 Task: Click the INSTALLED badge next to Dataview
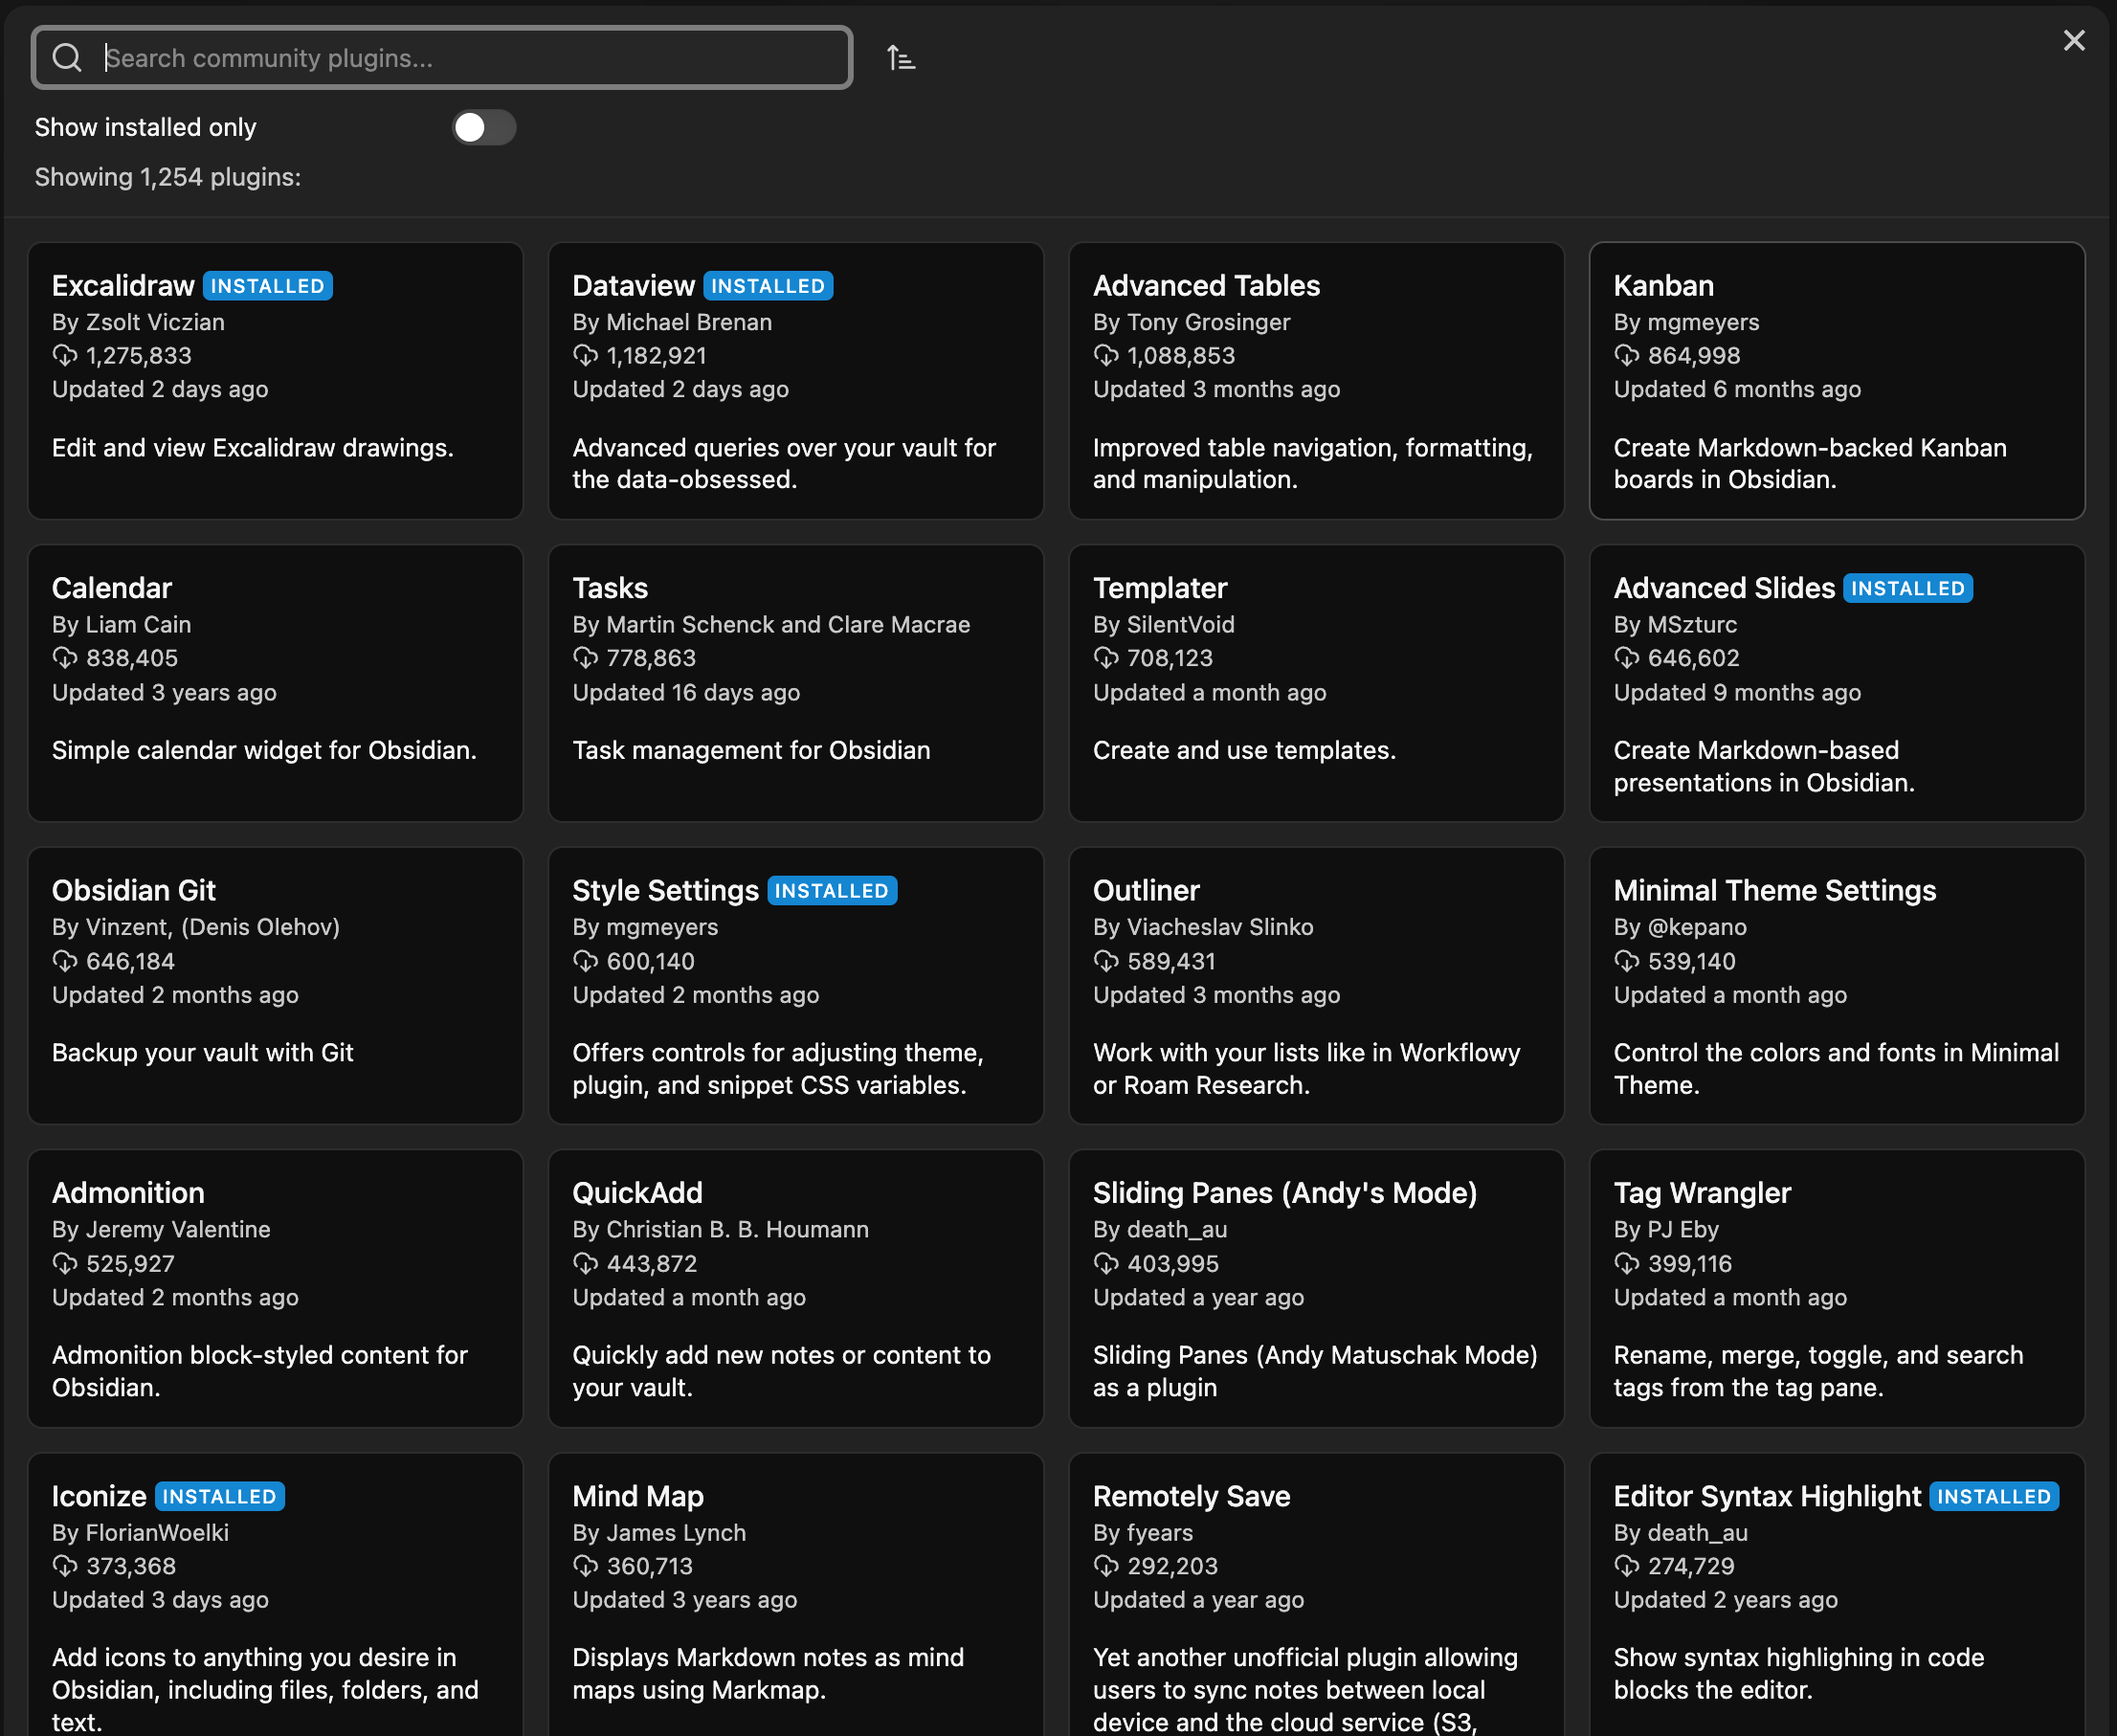tap(768, 286)
